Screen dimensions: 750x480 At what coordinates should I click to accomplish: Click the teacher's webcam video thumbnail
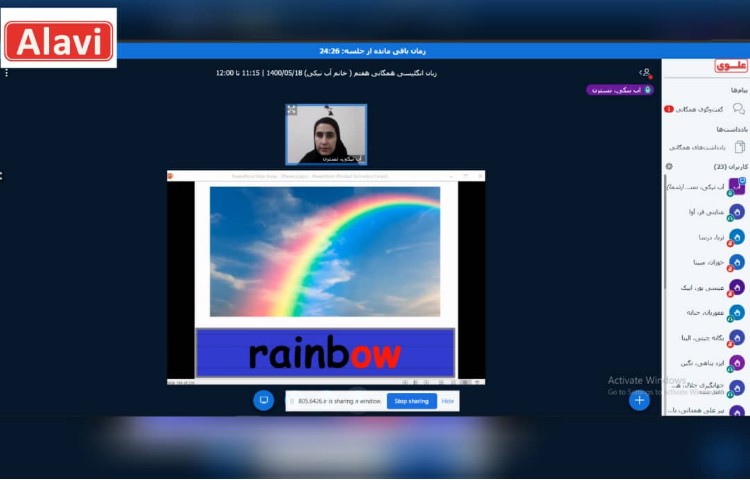click(x=326, y=134)
